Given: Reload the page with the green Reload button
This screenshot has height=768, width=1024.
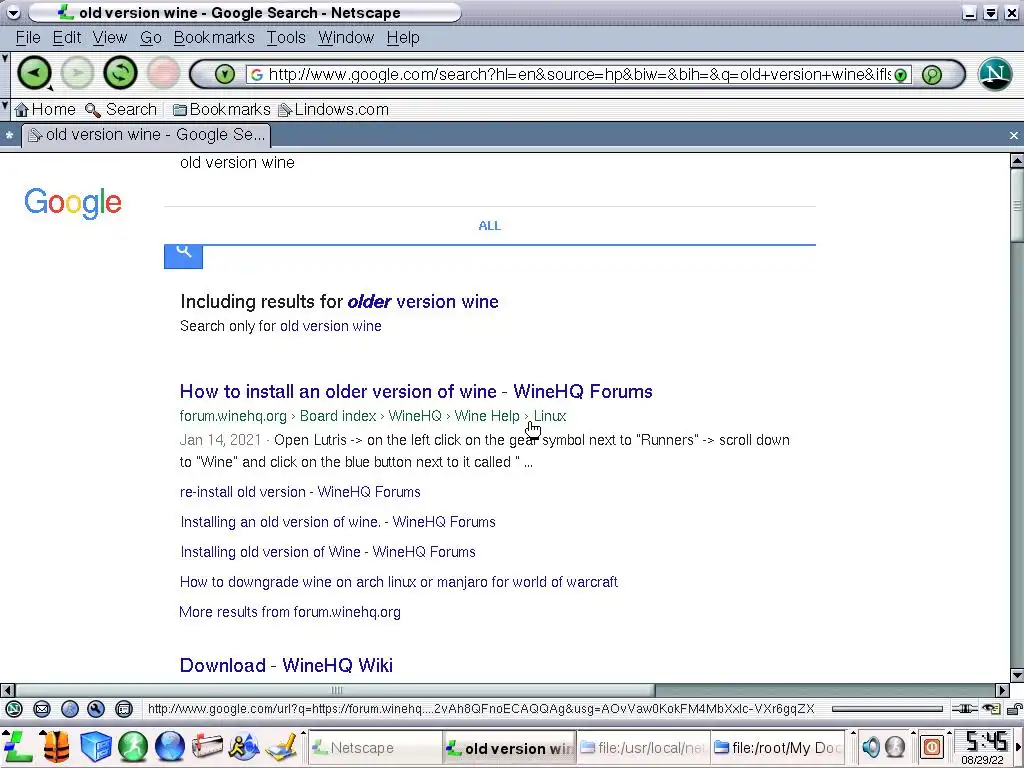Looking at the screenshot, I should point(120,73).
